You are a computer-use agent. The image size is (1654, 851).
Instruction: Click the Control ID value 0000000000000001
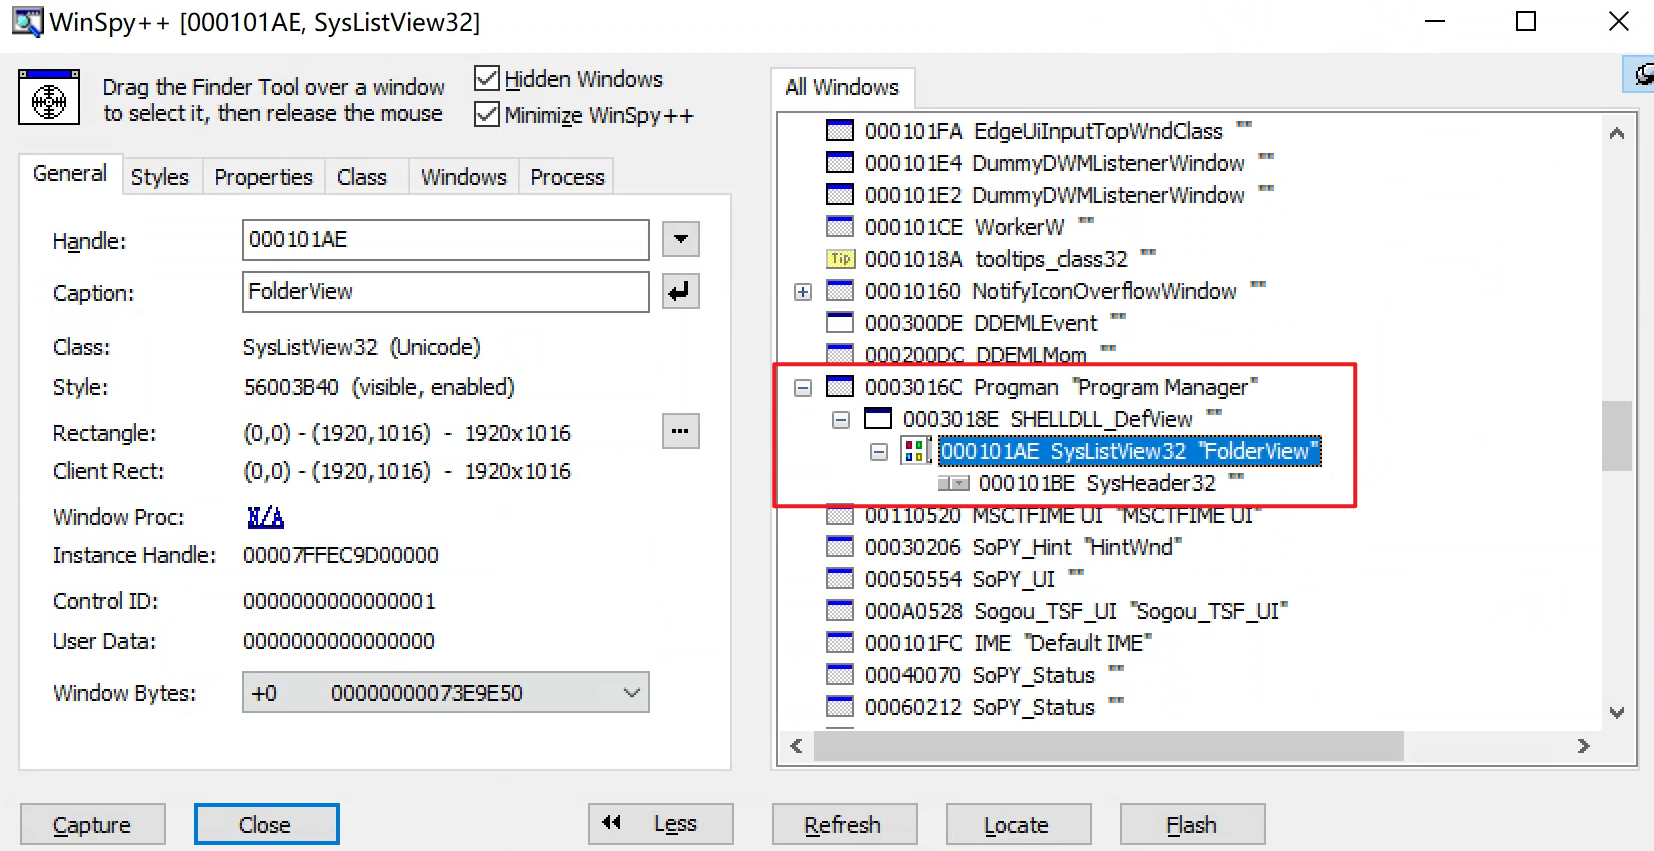340,601
